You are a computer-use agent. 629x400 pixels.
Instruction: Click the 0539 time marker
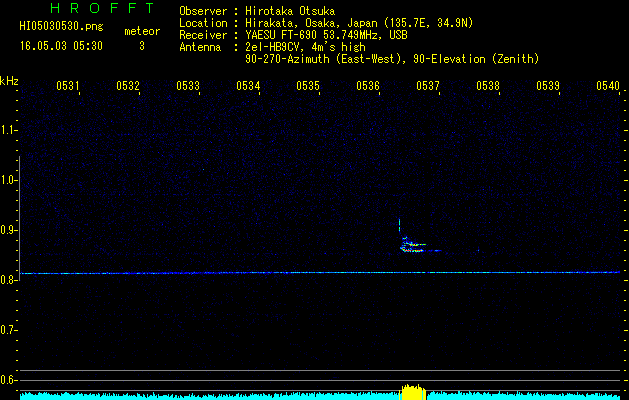tap(548, 85)
